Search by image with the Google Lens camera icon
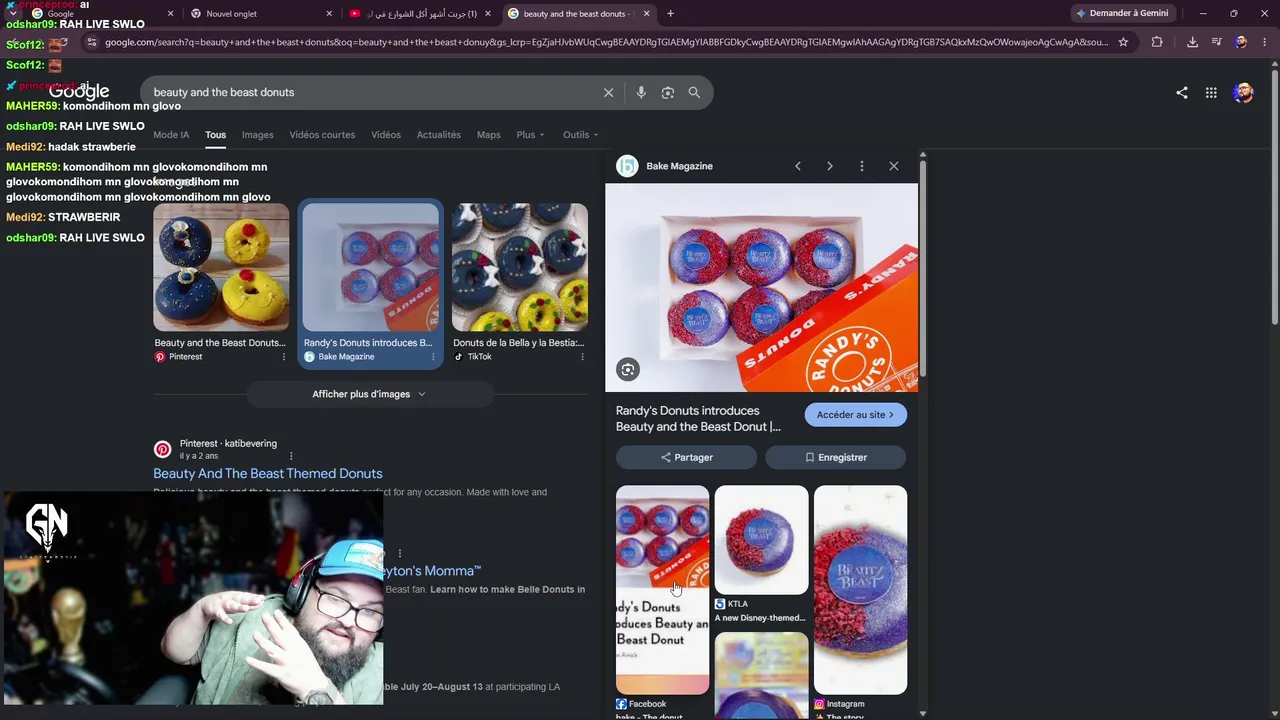The height and width of the screenshot is (720, 1280). click(667, 92)
